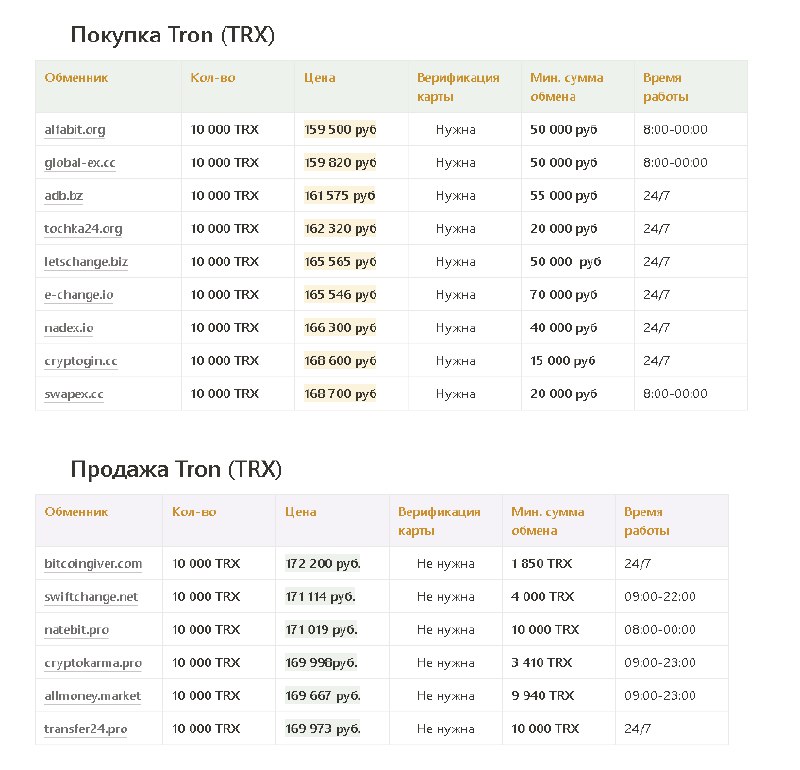Open the alfabit.org exchanger link
This screenshot has height=770, width=800.
click(74, 130)
